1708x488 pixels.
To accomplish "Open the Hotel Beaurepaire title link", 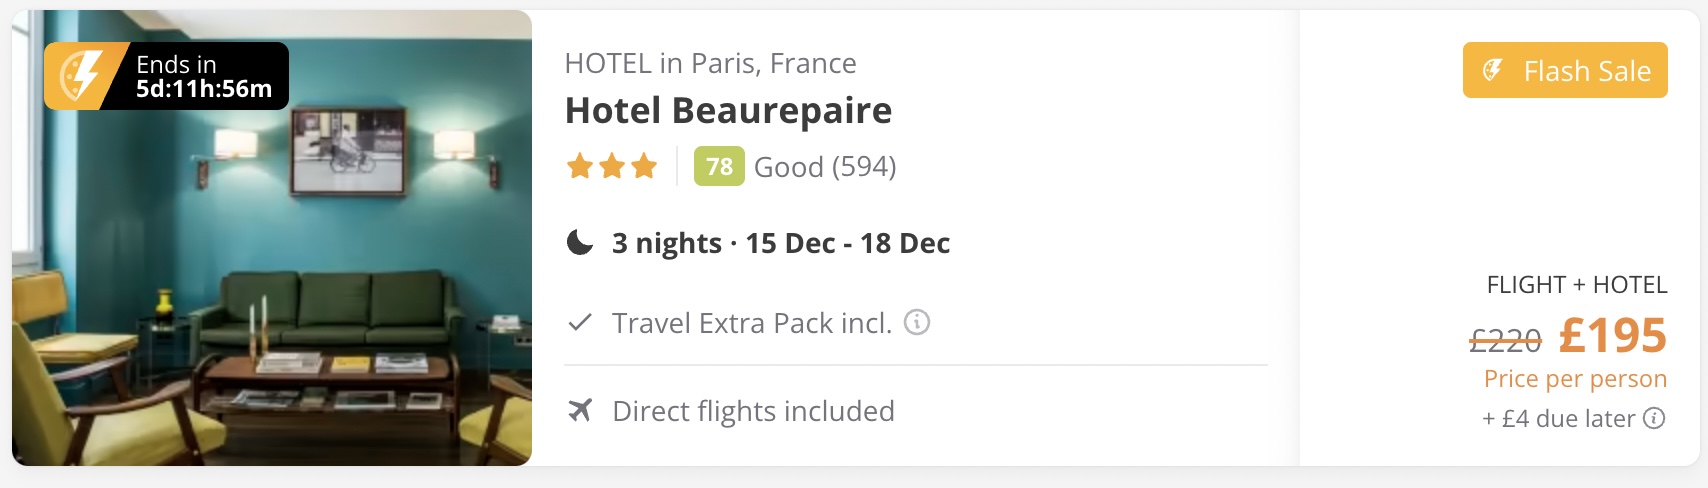I will click(728, 110).
